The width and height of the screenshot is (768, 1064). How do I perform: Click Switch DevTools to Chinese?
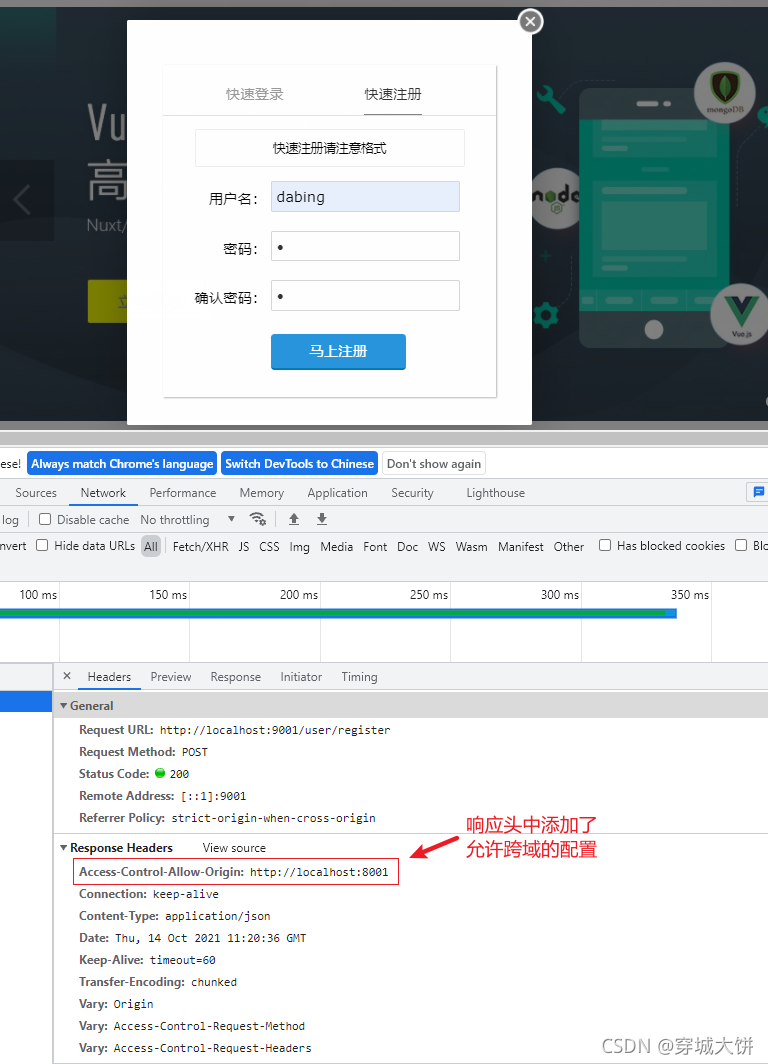(299, 463)
